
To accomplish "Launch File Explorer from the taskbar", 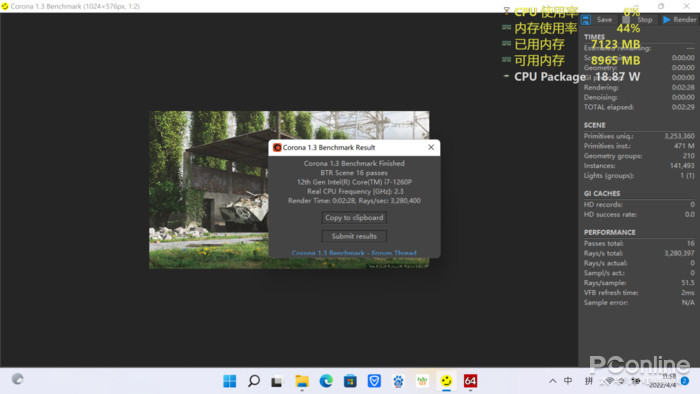I will [302, 381].
